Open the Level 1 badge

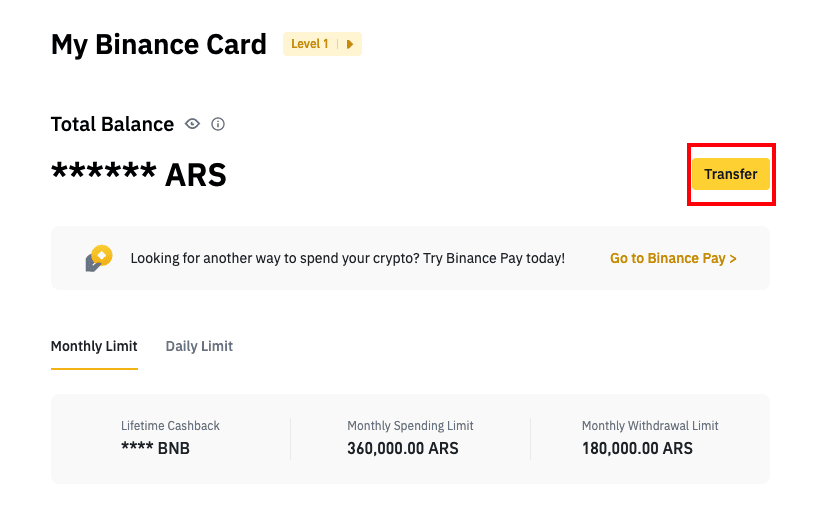point(322,44)
